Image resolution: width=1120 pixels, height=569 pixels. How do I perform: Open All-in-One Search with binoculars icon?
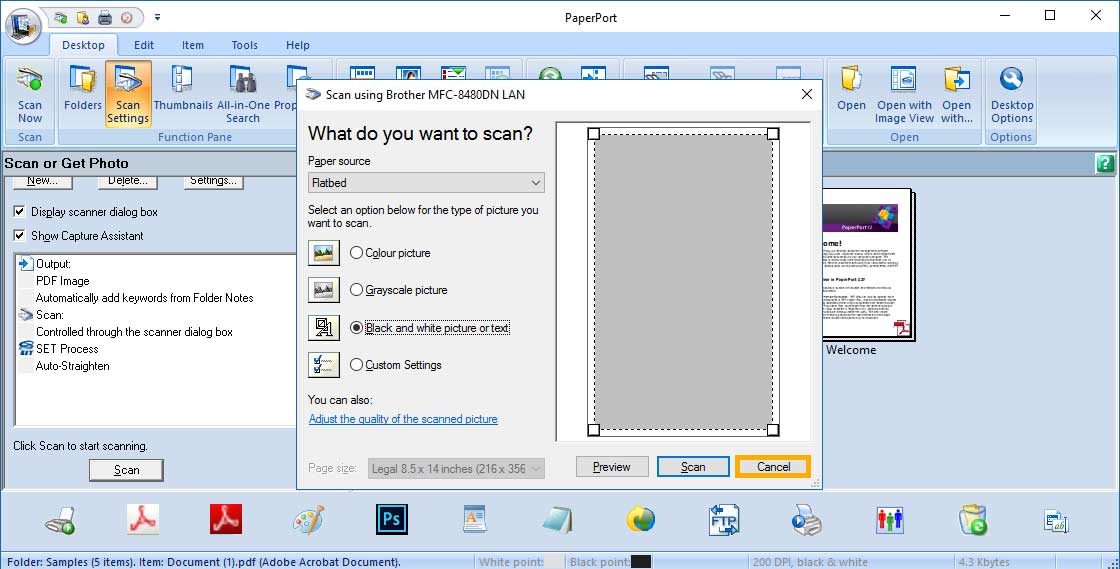(243, 94)
